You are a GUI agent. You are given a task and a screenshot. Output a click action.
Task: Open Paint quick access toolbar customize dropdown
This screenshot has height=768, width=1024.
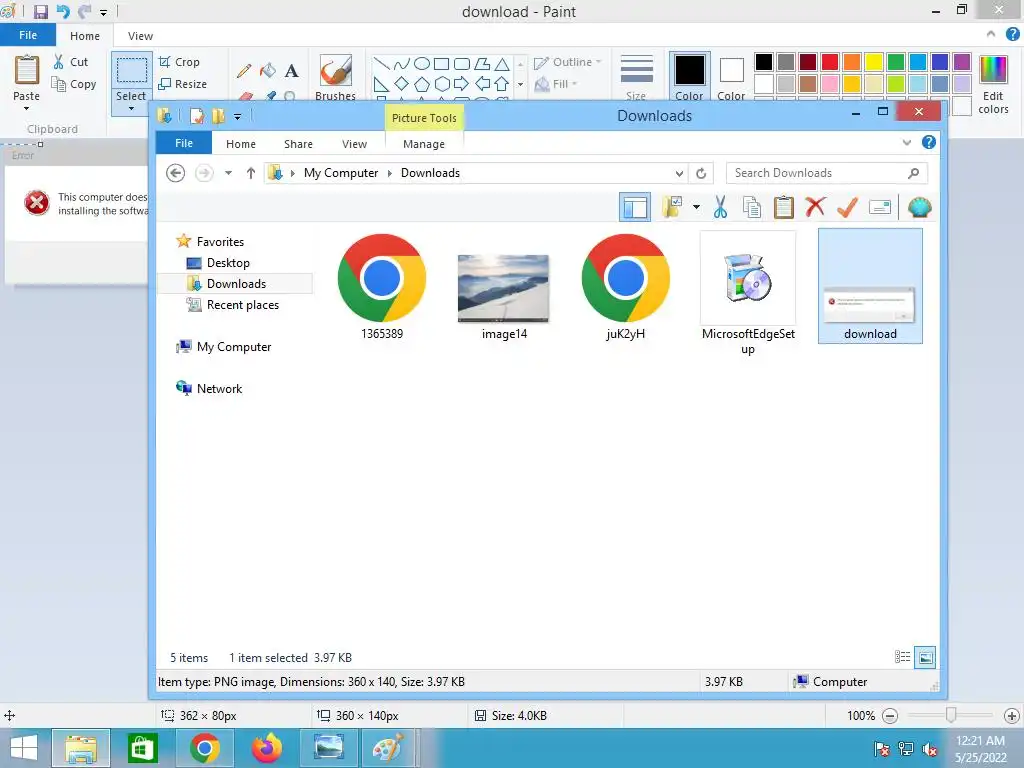pyautogui.click(x=103, y=12)
